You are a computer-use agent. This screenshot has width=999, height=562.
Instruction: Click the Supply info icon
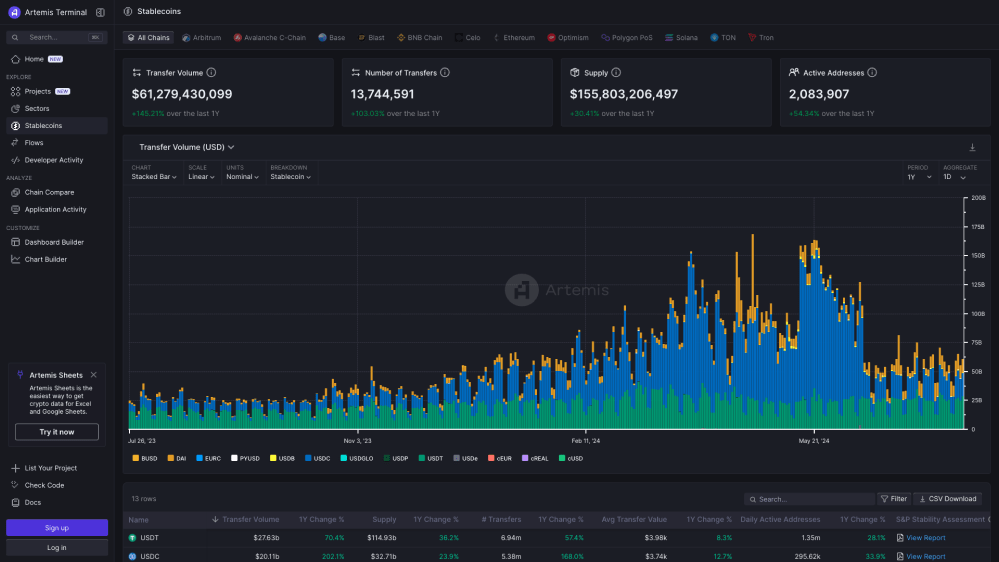[x=616, y=73]
